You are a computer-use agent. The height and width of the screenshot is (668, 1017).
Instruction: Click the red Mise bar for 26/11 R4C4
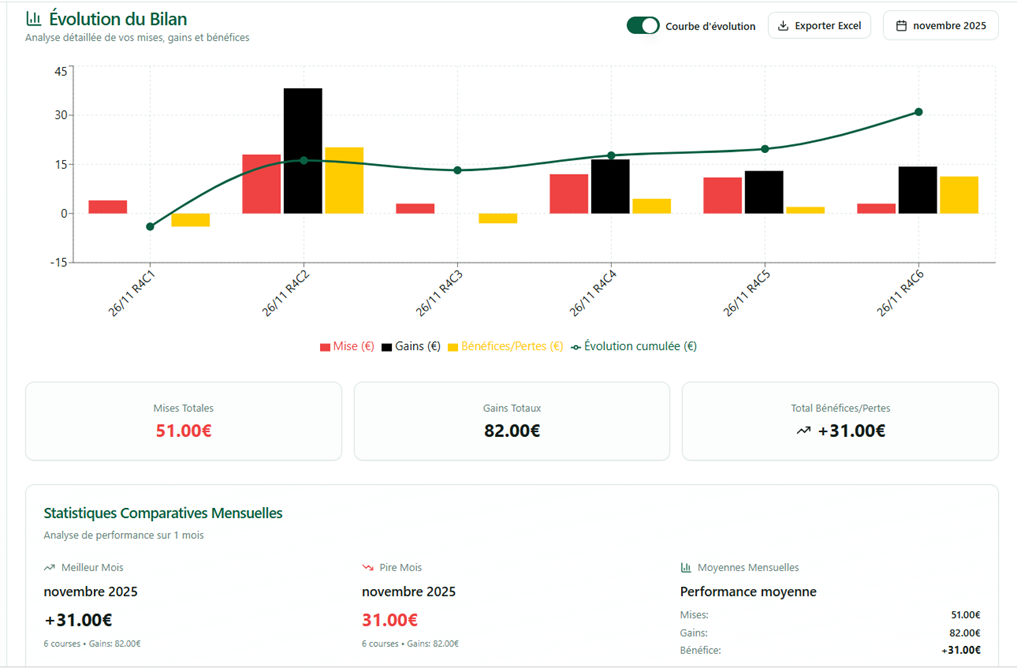(x=569, y=193)
